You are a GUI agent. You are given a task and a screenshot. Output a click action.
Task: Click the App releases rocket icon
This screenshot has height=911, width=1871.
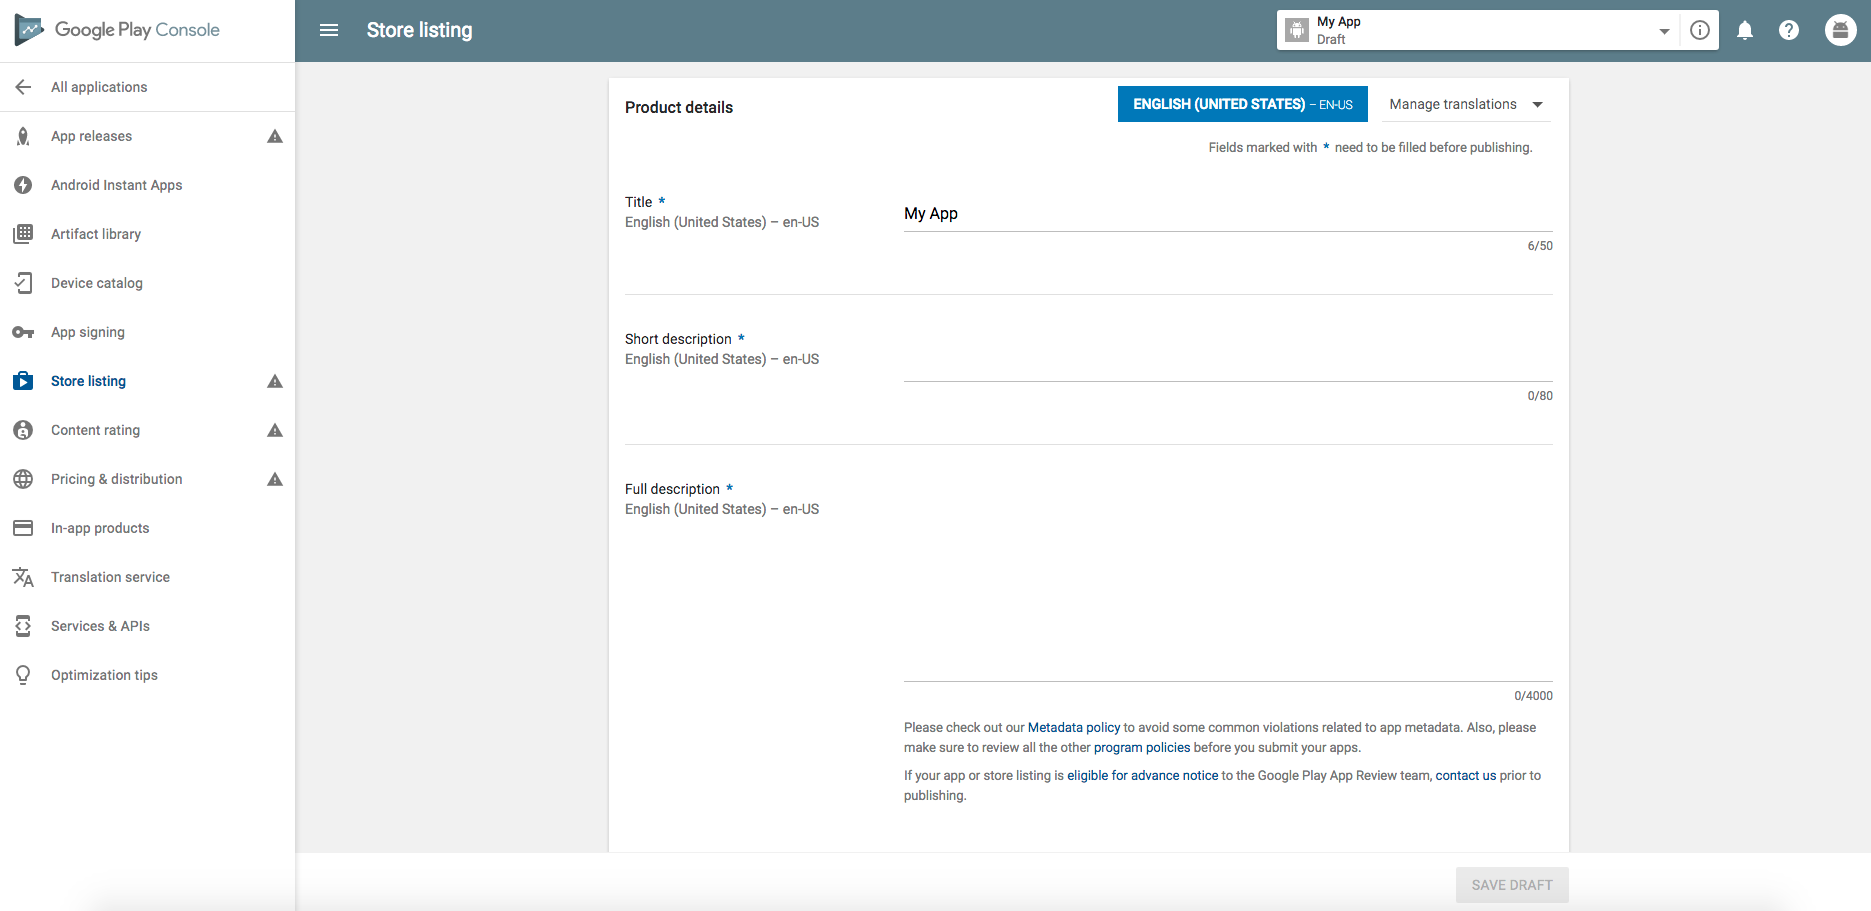point(23,136)
